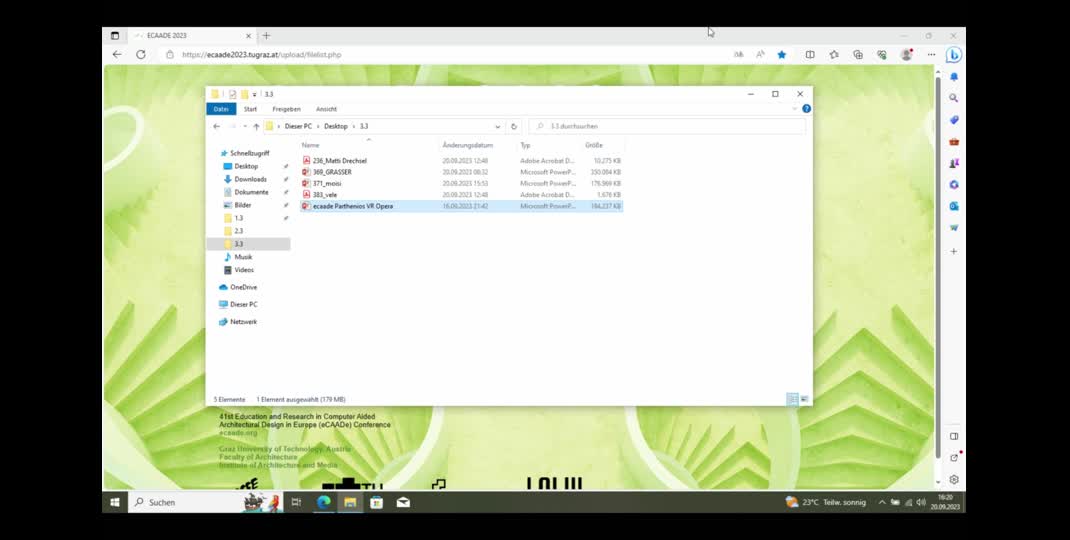Screen dimensions: 1070x540
Task: Open the recent locations dropdown in Explorer
Action: (x=245, y=126)
